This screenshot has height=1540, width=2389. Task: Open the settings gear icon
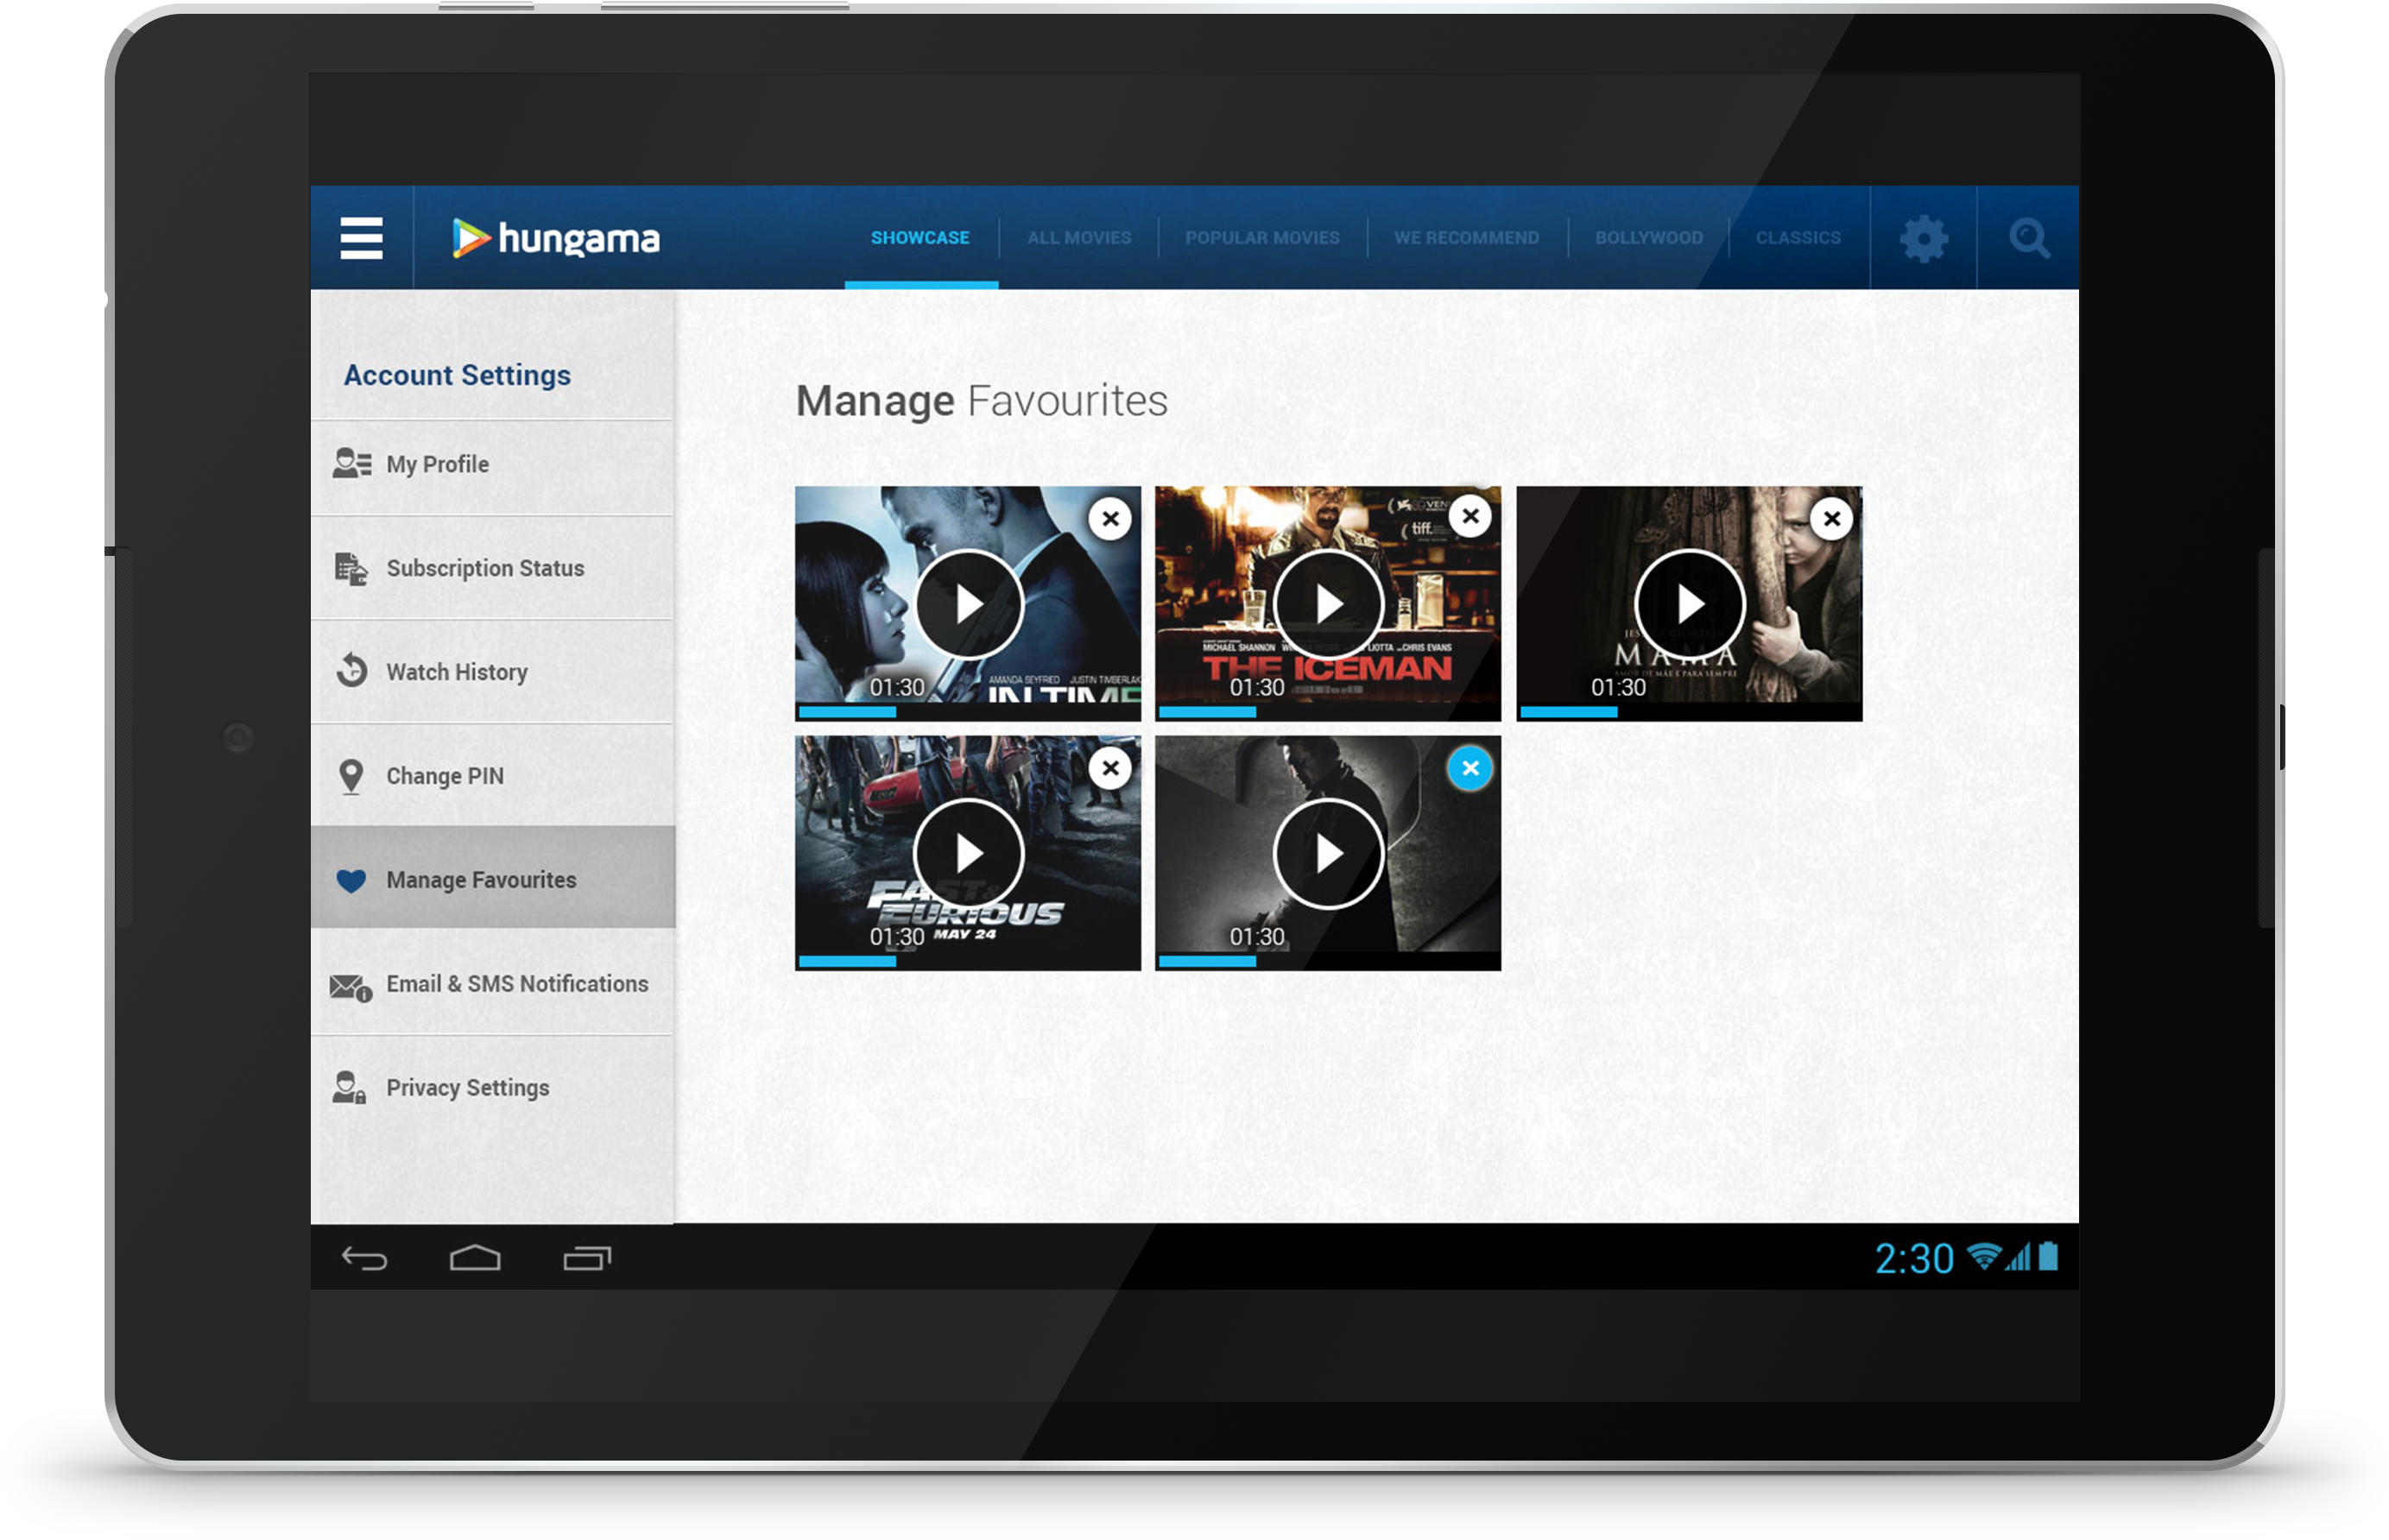pos(1923,239)
